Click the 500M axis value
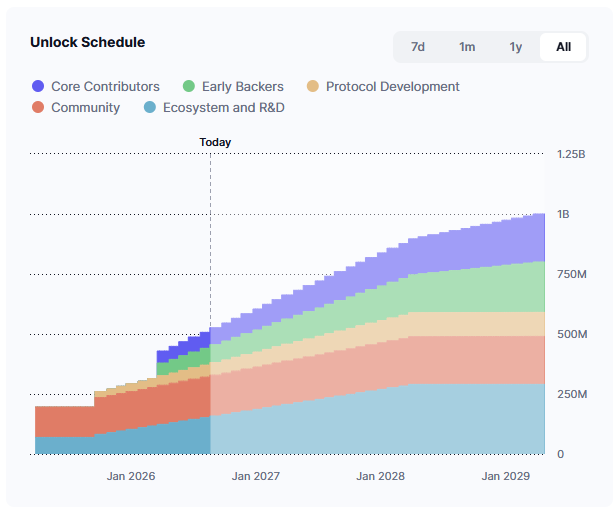The height and width of the screenshot is (509, 616). pyautogui.click(x=572, y=335)
